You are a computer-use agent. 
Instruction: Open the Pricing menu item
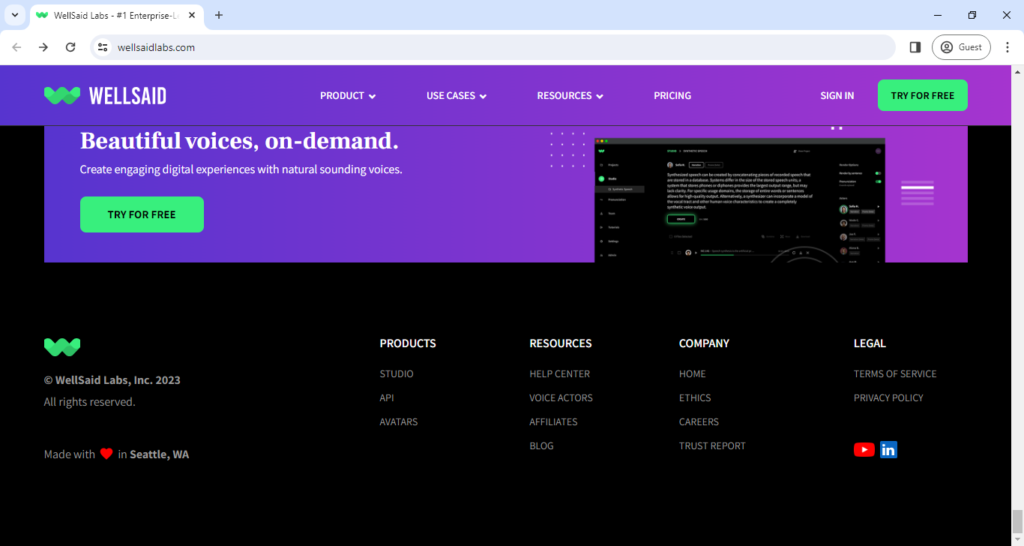tap(672, 96)
